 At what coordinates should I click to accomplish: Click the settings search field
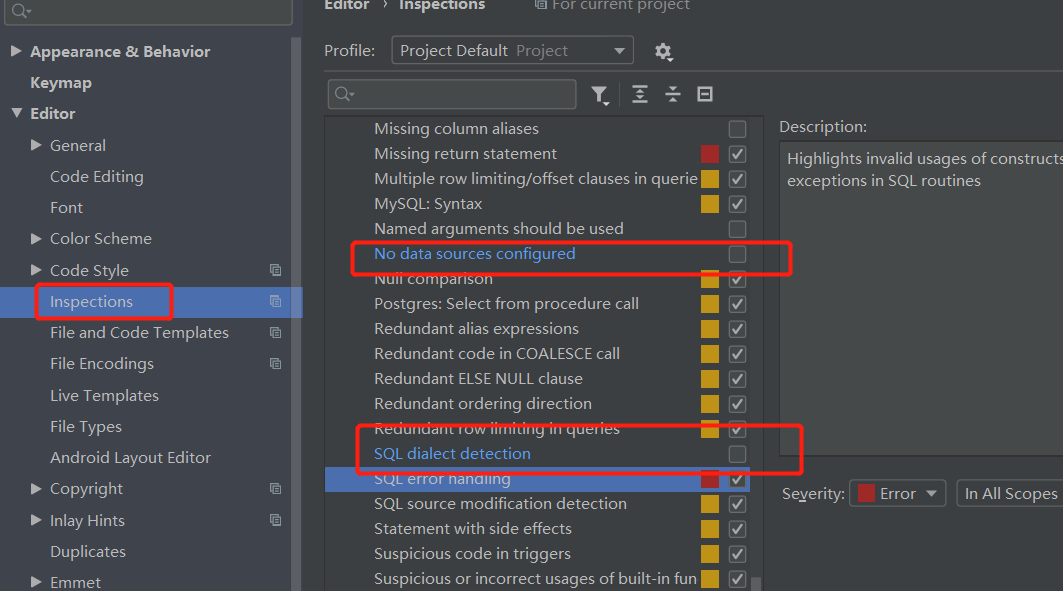coord(148,12)
